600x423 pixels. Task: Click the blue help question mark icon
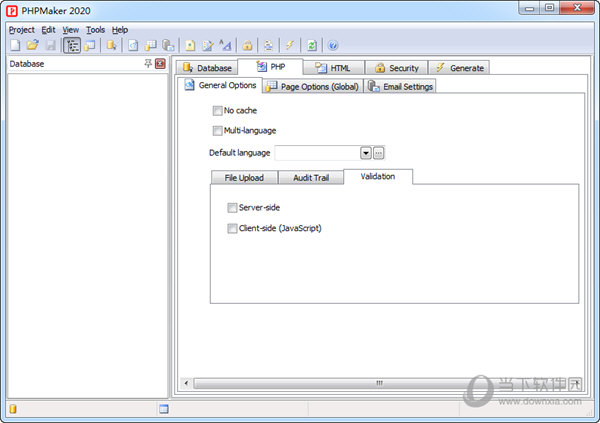(333, 46)
